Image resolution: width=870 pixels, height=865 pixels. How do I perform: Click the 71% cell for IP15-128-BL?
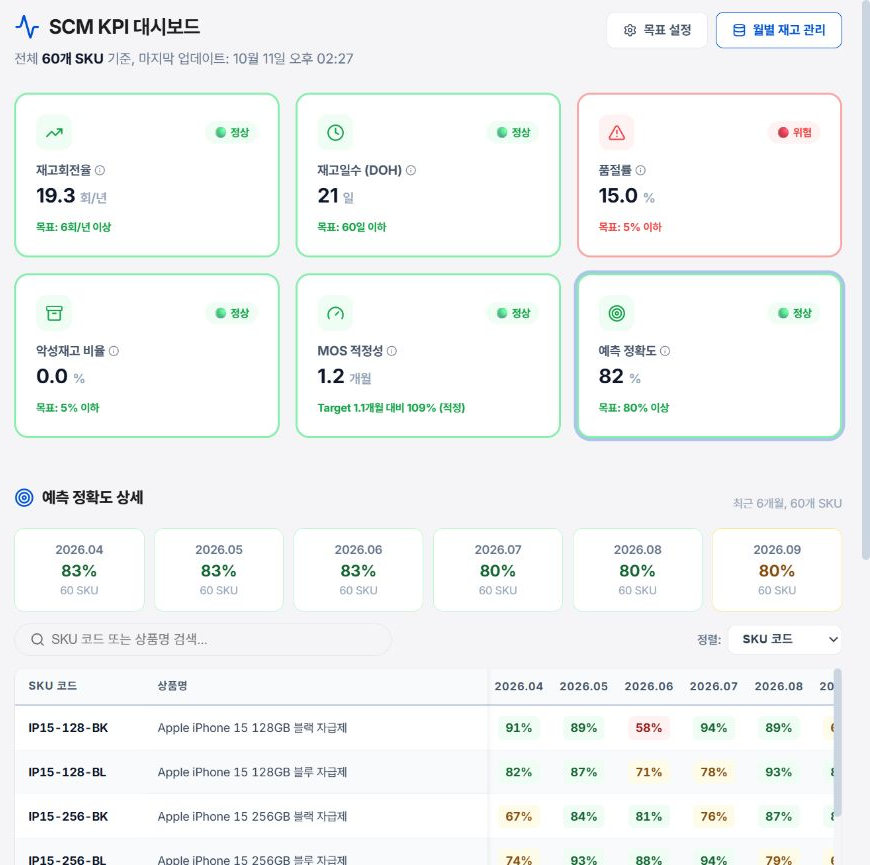click(649, 772)
